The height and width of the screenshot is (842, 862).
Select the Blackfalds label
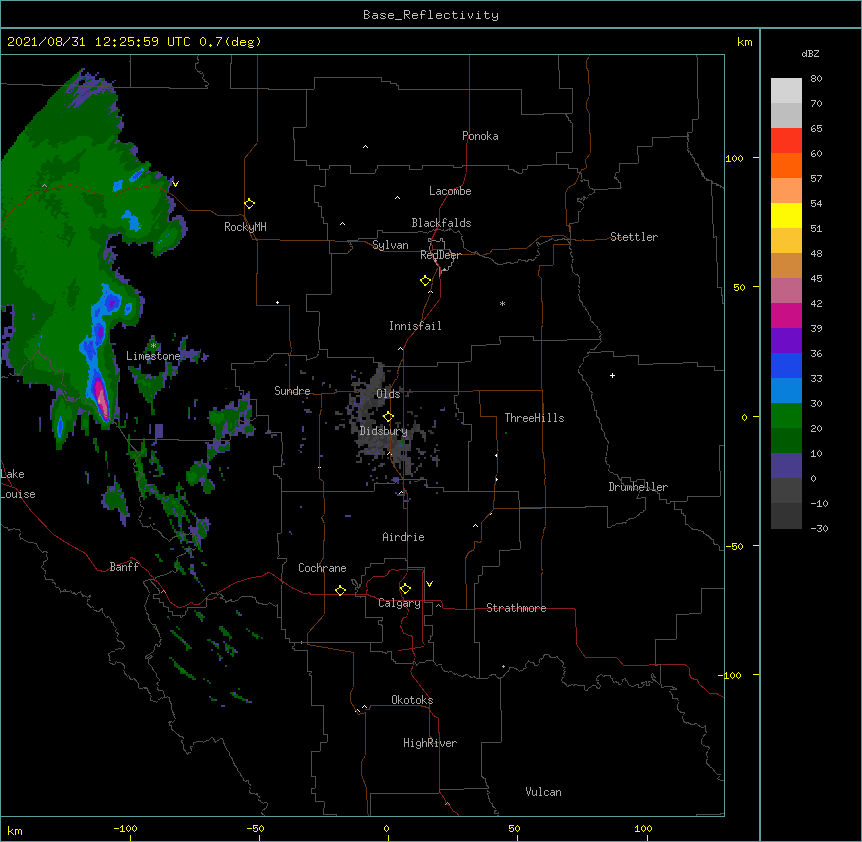[441, 223]
